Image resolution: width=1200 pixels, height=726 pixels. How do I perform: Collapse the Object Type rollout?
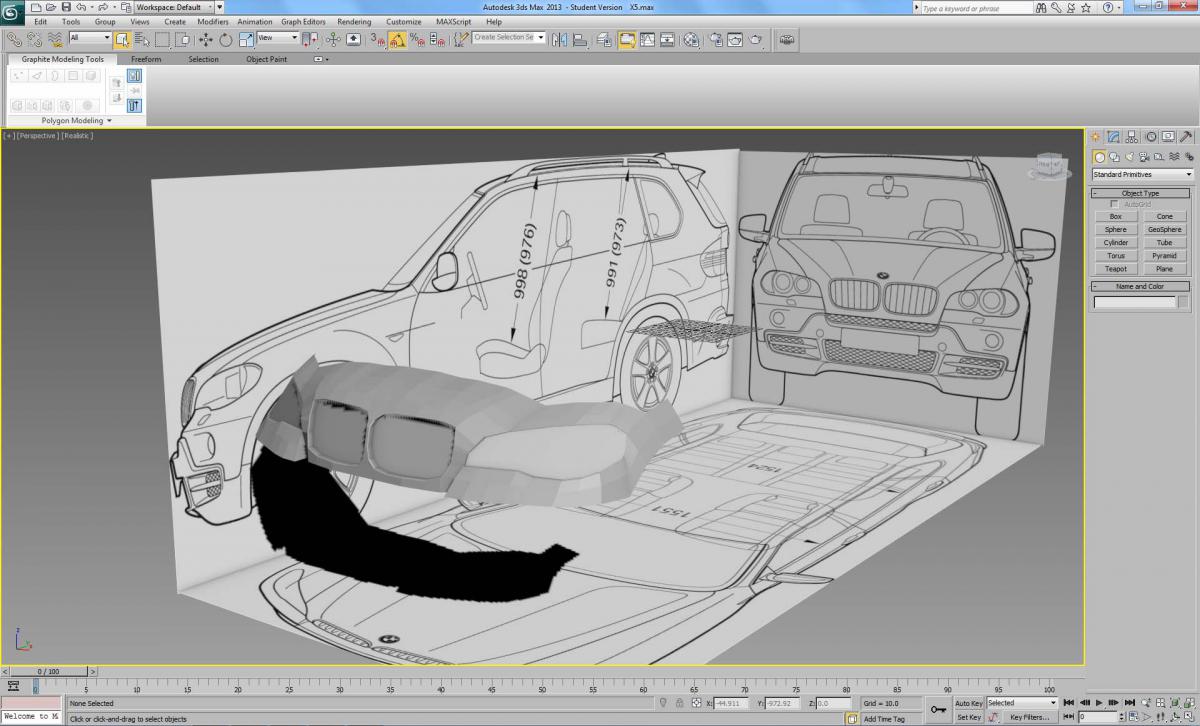tap(1140, 193)
